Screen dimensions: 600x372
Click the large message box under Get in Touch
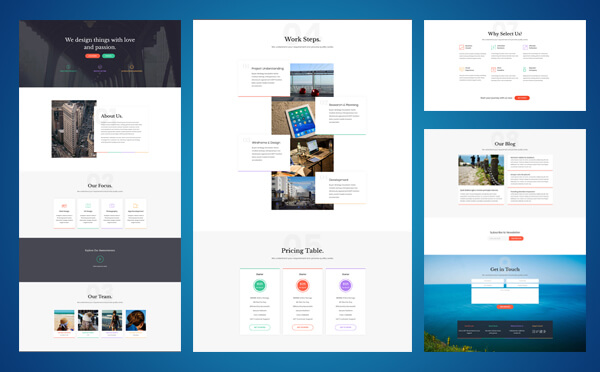(x=505, y=296)
